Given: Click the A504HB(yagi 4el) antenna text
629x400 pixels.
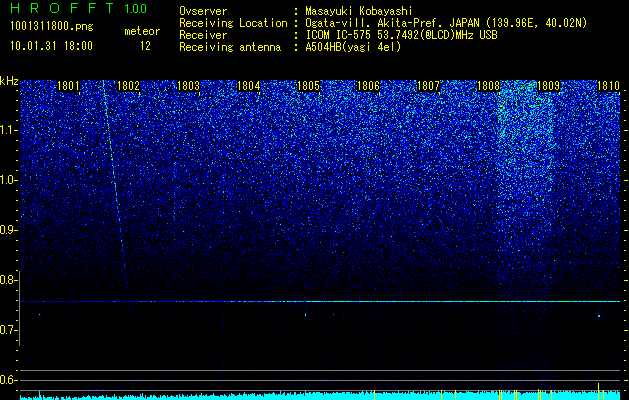Looking at the screenshot, I should (353, 47).
